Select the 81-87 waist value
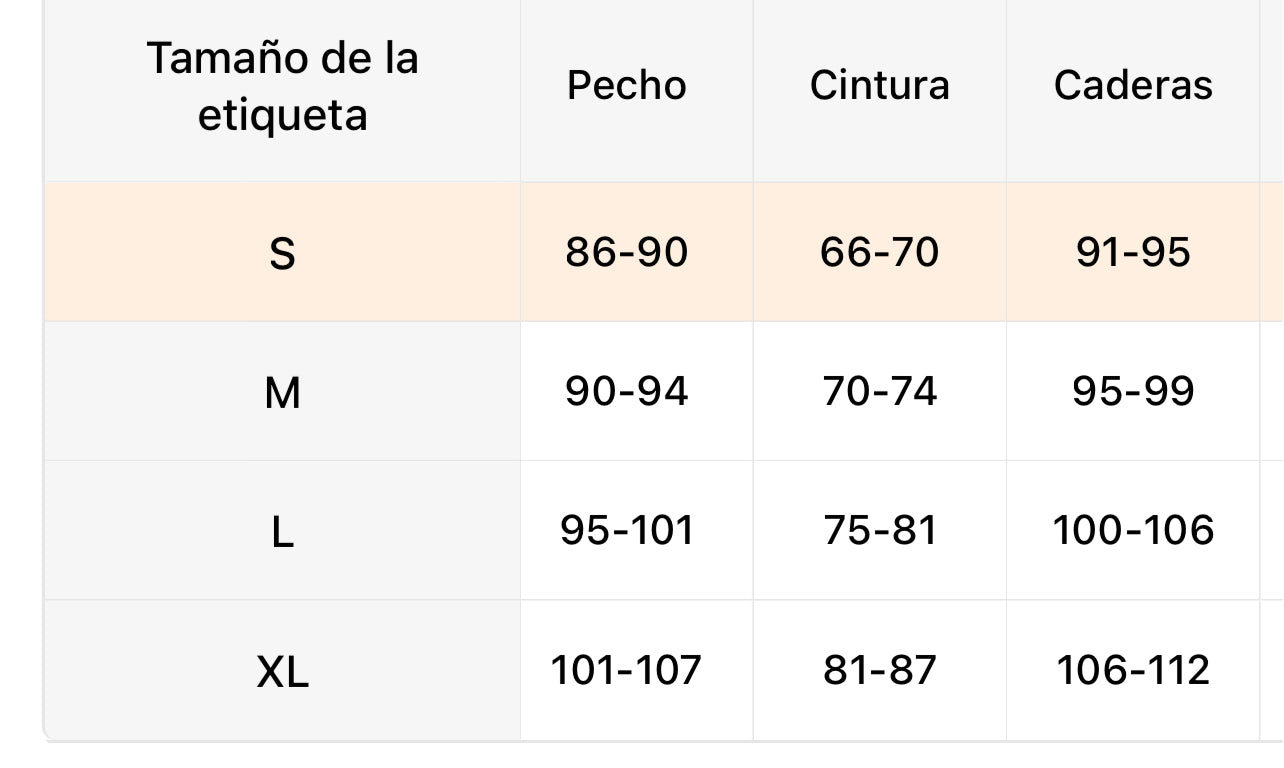This screenshot has width=1284, height=768. click(879, 670)
